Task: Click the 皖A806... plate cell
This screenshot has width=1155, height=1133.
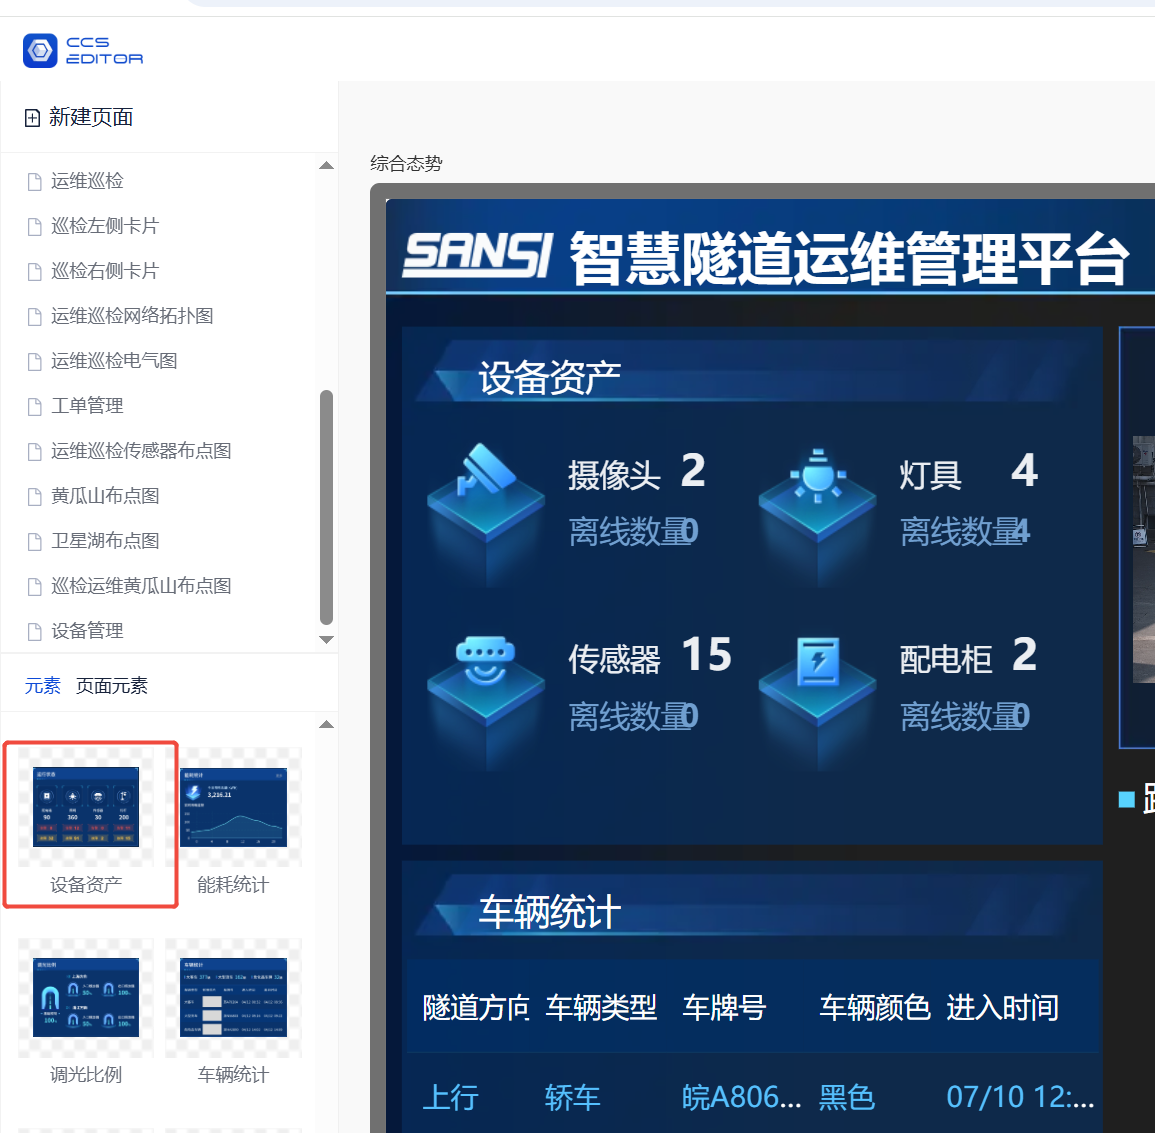Action: point(742,1098)
